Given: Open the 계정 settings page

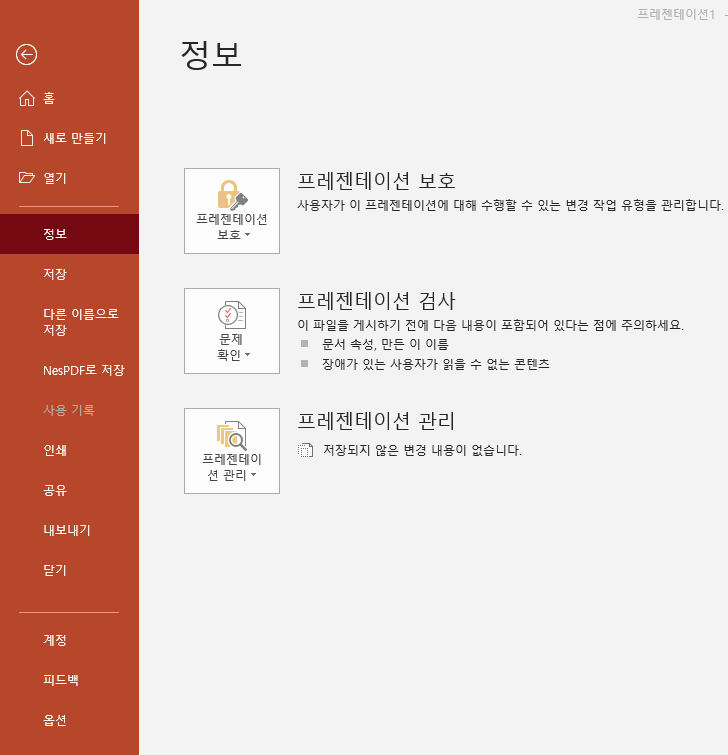Looking at the screenshot, I should pyautogui.click(x=55, y=640).
